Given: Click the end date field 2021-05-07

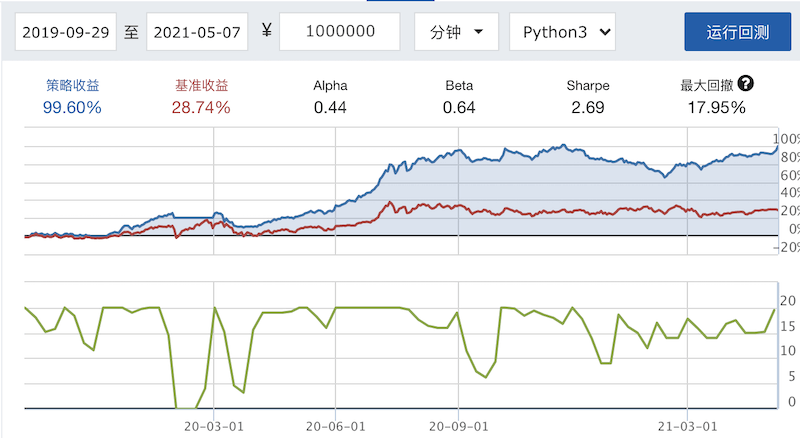Looking at the screenshot, I should (199, 32).
